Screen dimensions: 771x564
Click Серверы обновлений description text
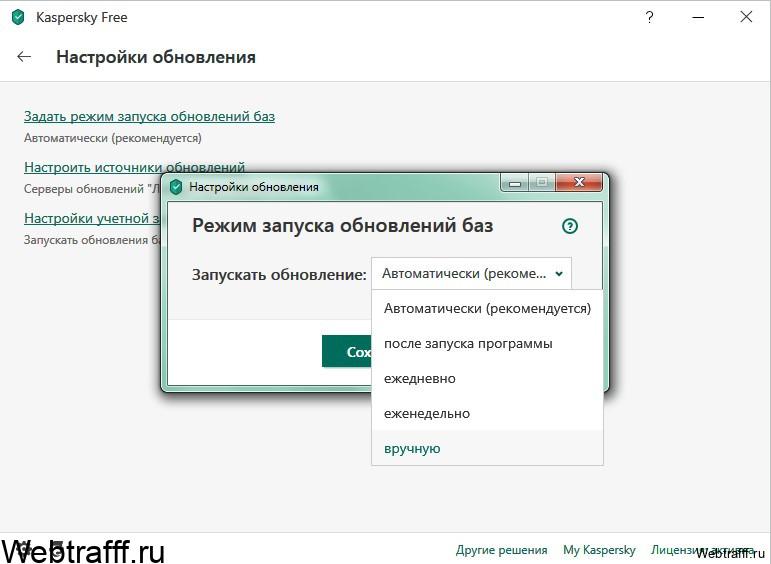(92, 189)
